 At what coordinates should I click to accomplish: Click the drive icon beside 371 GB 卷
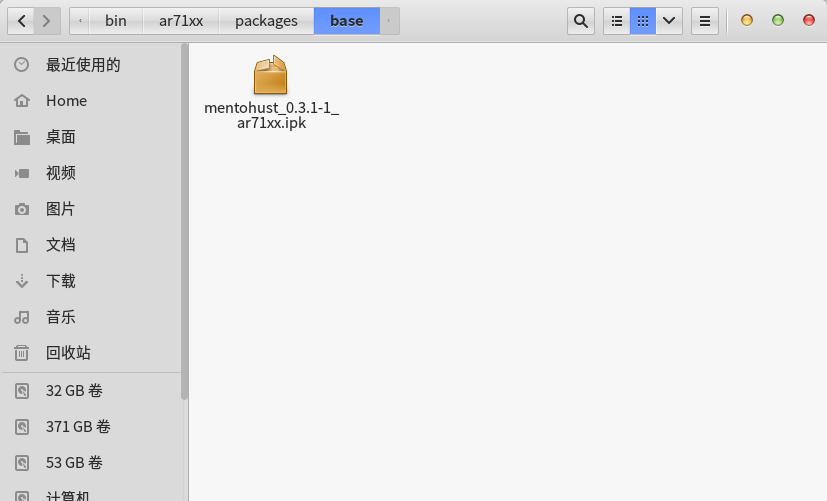click(22, 427)
